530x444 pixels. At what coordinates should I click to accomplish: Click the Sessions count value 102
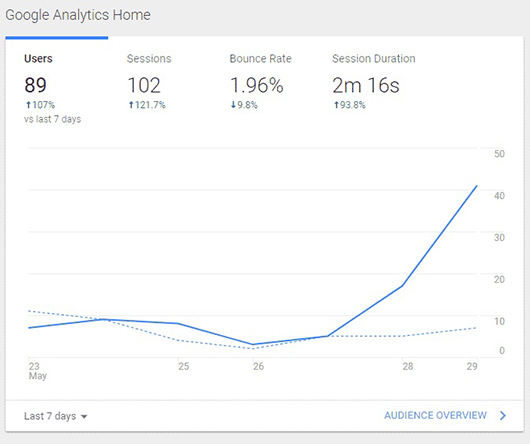[144, 85]
